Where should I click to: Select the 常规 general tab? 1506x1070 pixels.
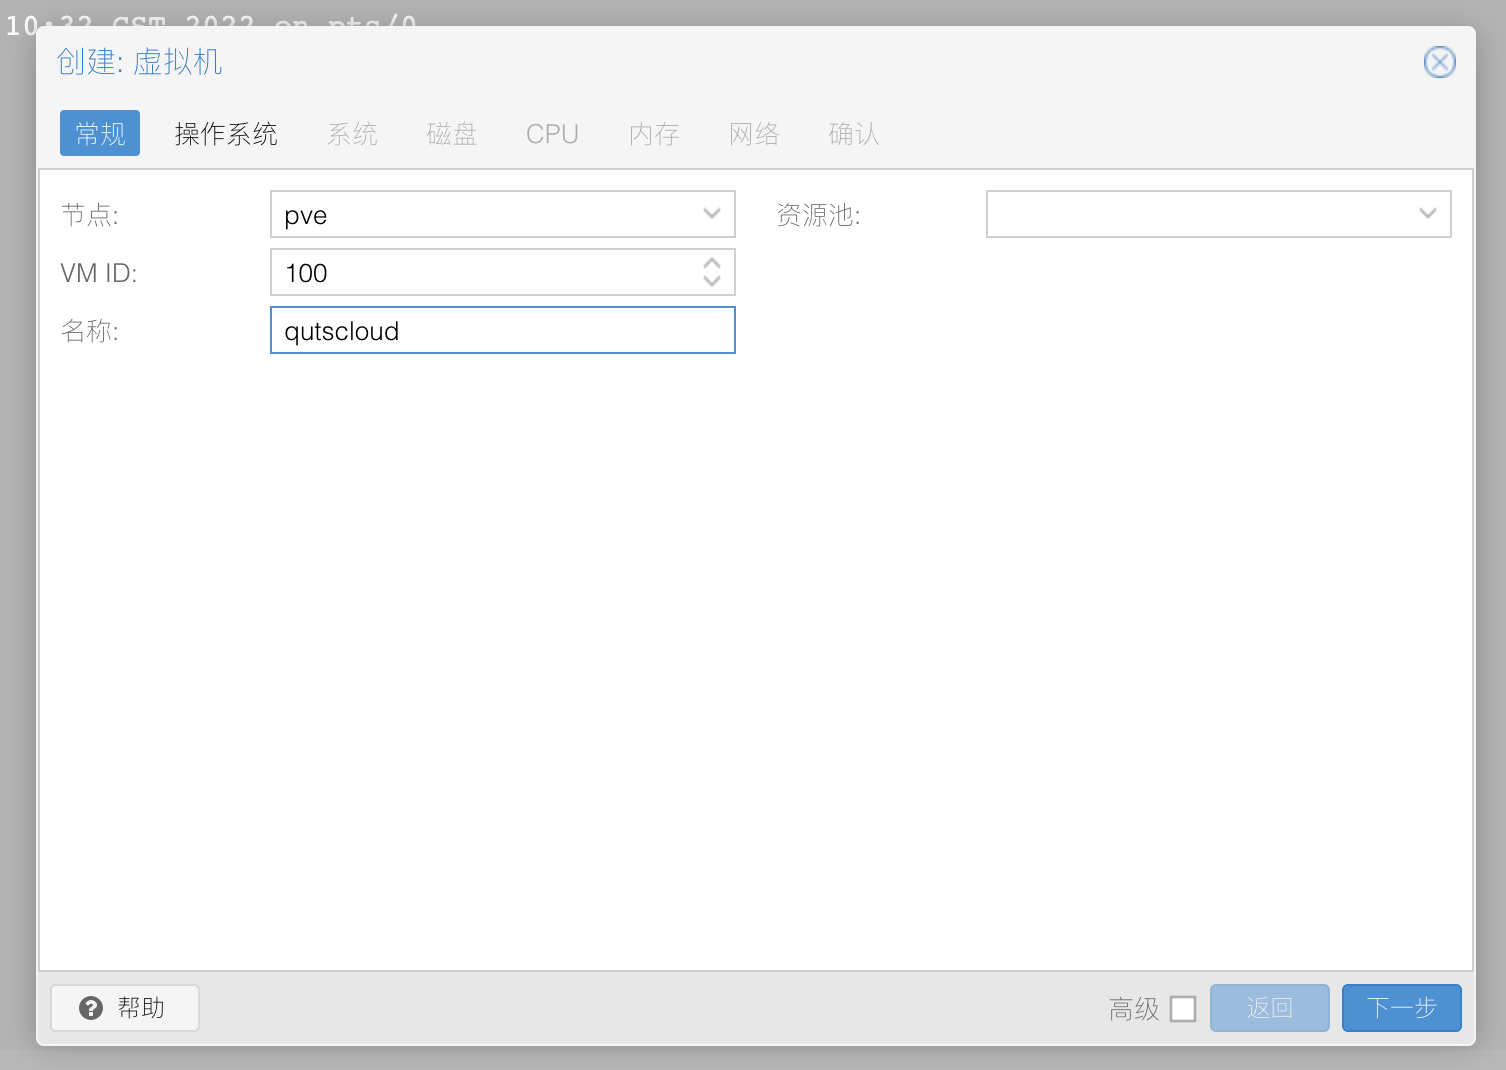click(x=100, y=134)
